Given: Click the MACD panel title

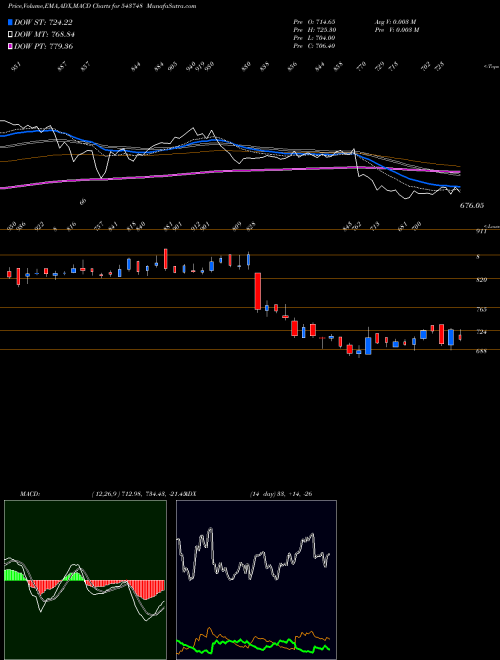Looking at the screenshot, I should (x=30, y=494).
